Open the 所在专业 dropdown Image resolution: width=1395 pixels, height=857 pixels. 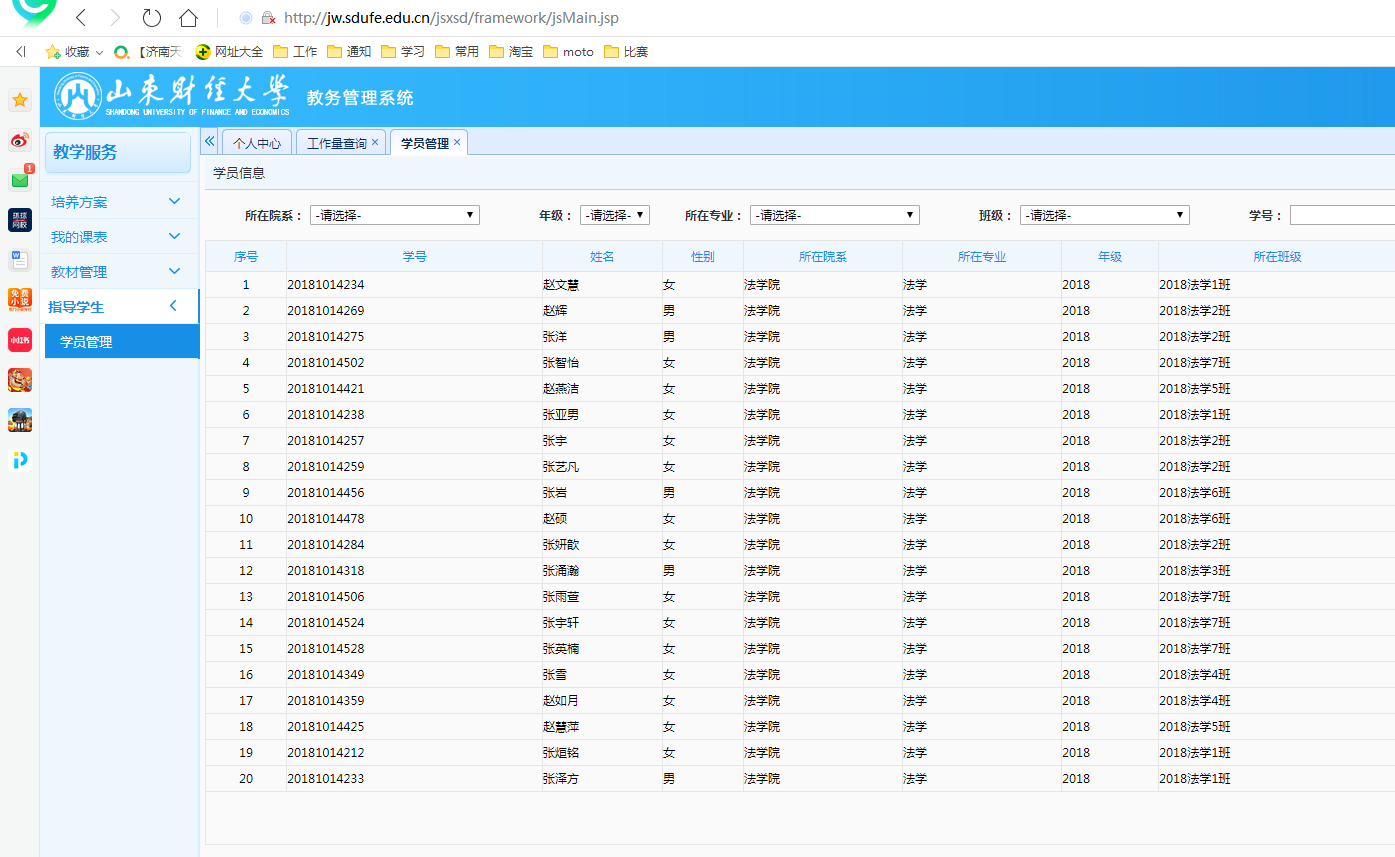(834, 215)
